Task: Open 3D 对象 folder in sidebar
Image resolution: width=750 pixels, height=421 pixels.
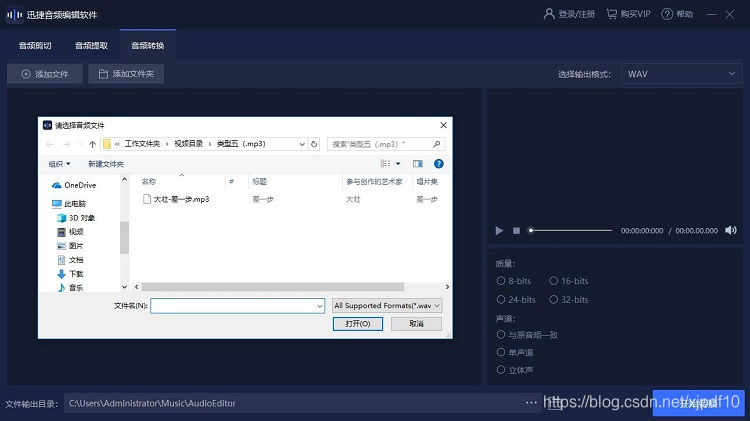Action: [x=76, y=218]
